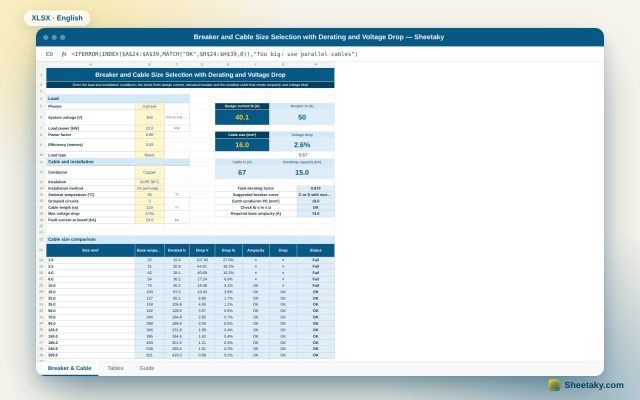
Task: Switch to the Guide sheet tab
Action: pyautogui.click(x=147, y=368)
